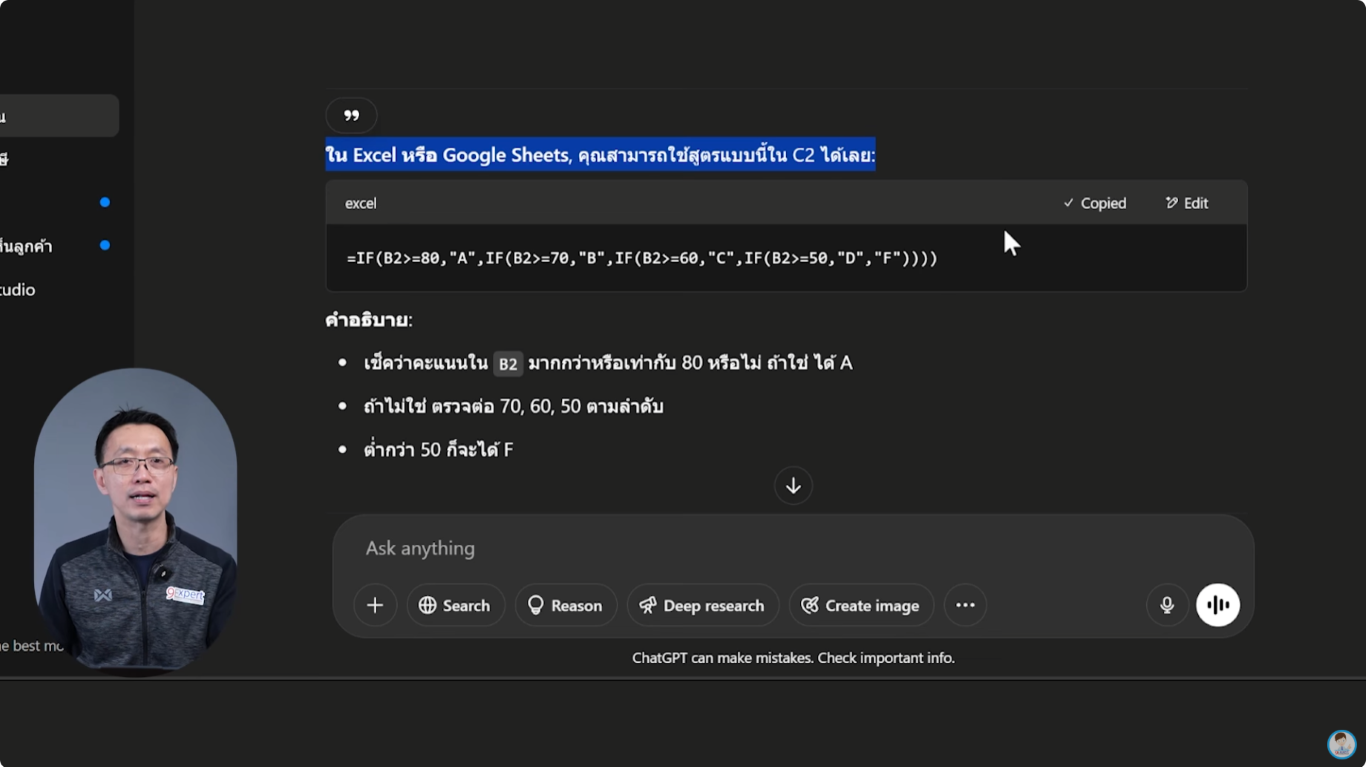The height and width of the screenshot is (767, 1366).
Task: Click the microphone dictation icon
Action: click(x=1166, y=605)
